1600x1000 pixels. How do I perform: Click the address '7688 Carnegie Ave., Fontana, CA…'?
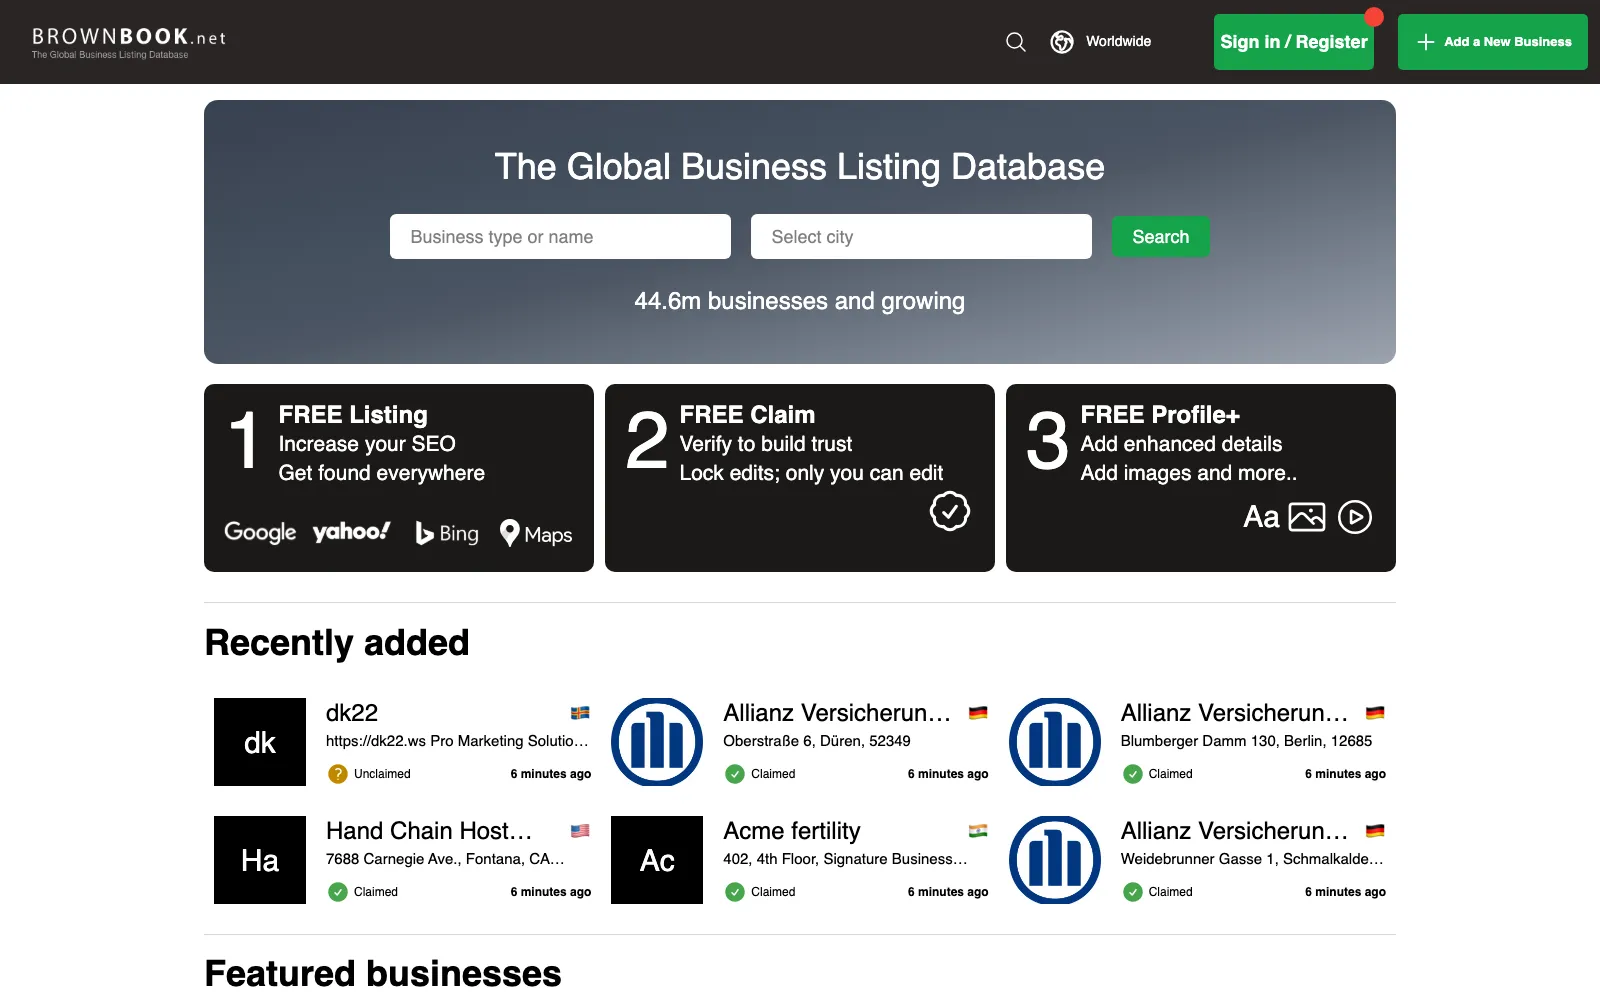coord(445,859)
